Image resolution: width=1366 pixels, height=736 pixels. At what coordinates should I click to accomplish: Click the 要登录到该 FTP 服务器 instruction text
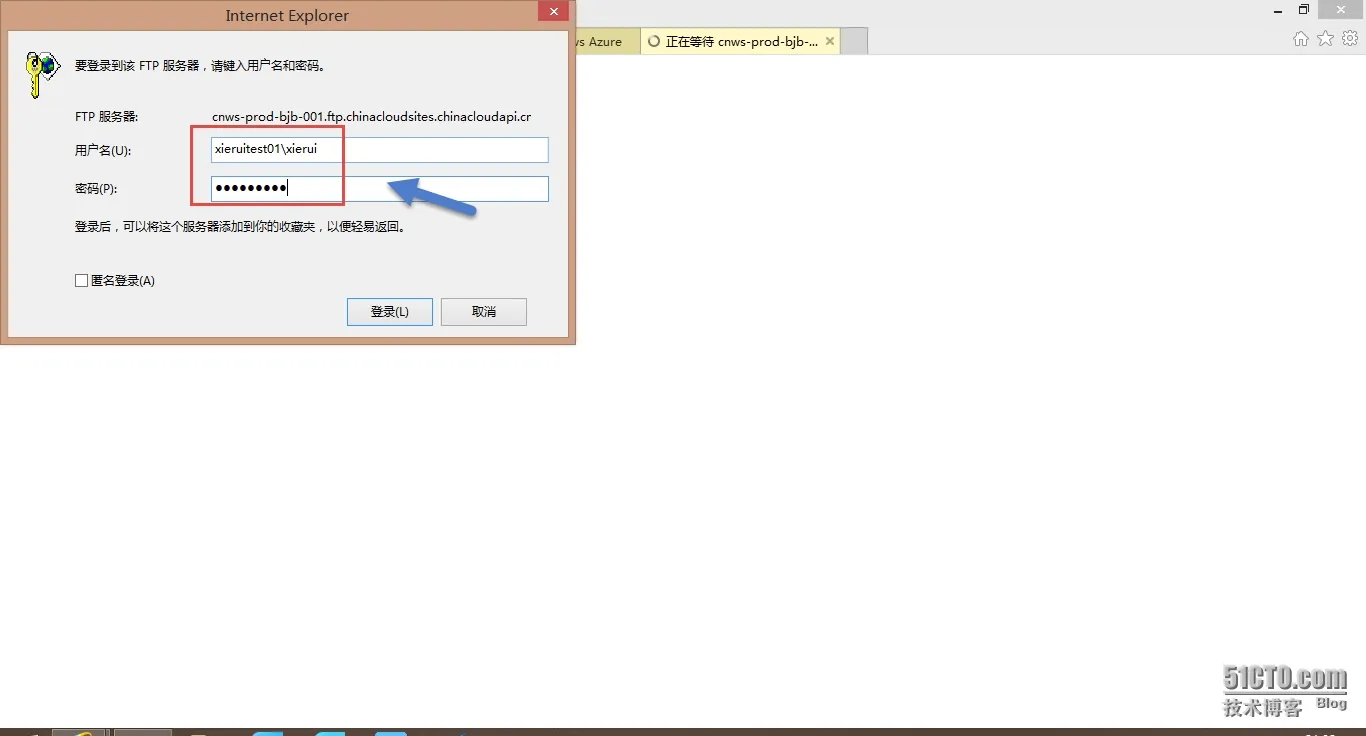[200, 66]
